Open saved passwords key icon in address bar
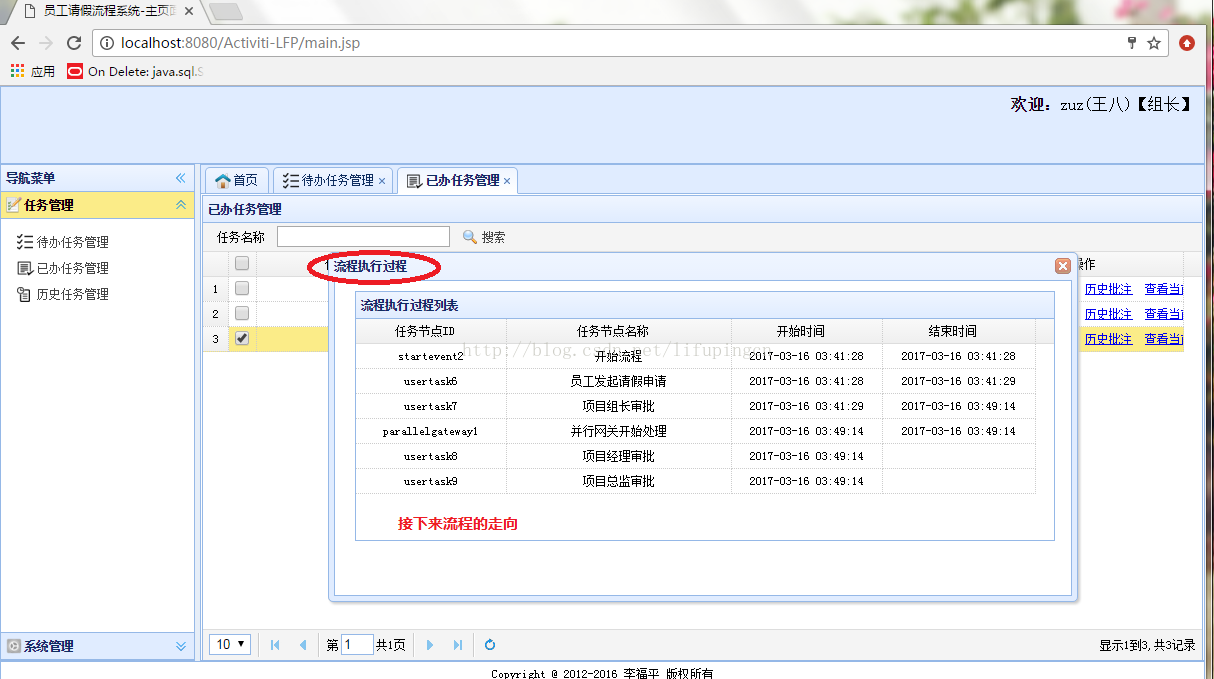The width and height of the screenshot is (1214, 679). pos(1132,43)
